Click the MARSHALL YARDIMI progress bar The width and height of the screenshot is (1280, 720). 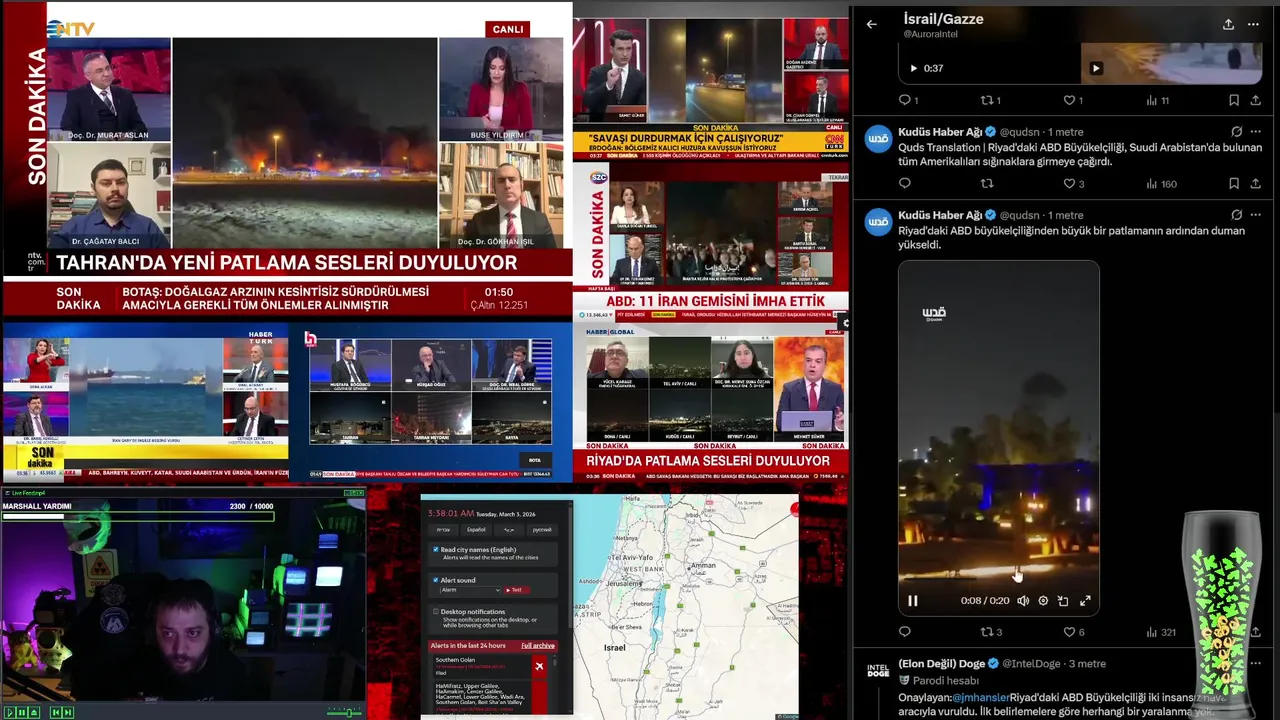[137, 516]
